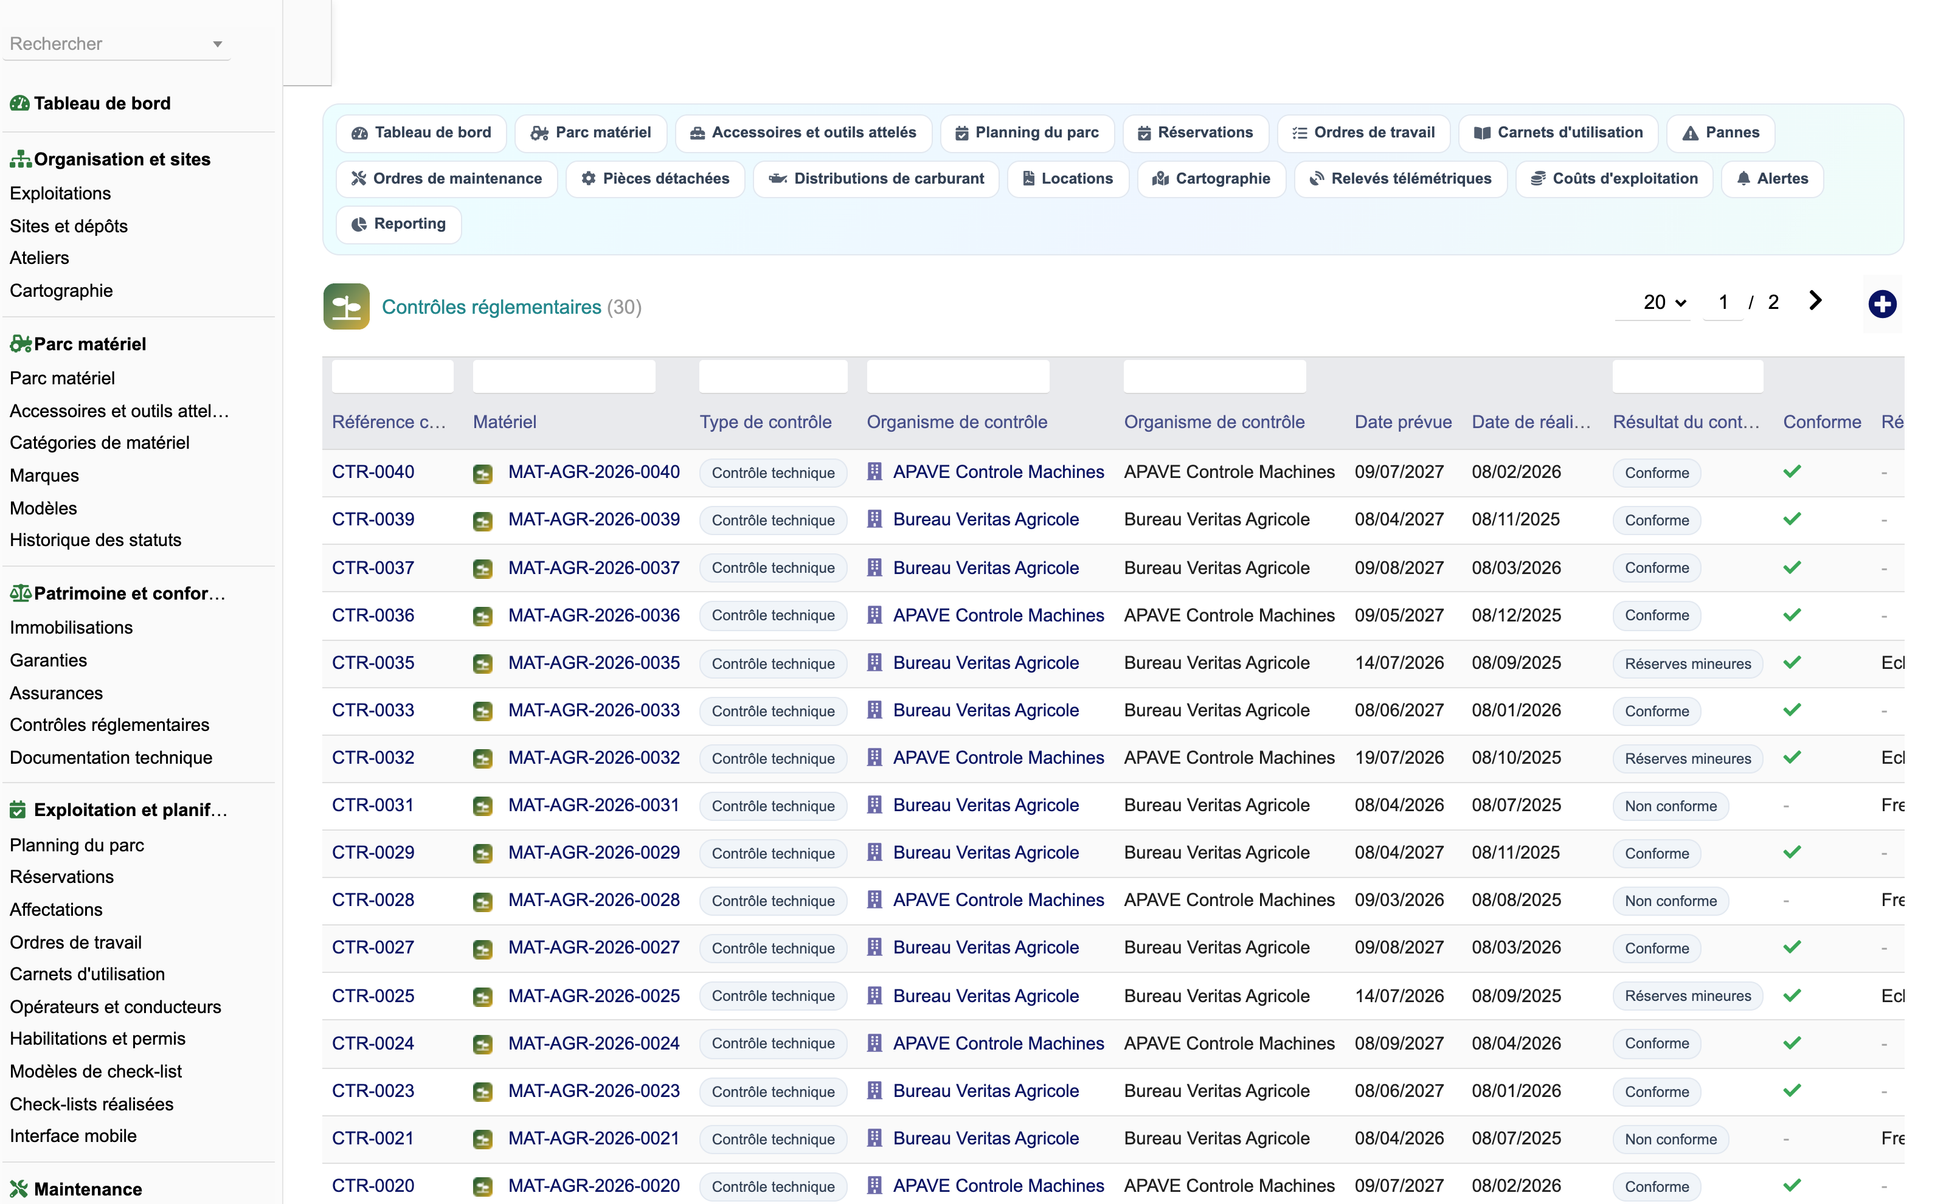Click the blue plus add-record icon
Image resolution: width=1946 pixels, height=1204 pixels.
pyautogui.click(x=1882, y=304)
